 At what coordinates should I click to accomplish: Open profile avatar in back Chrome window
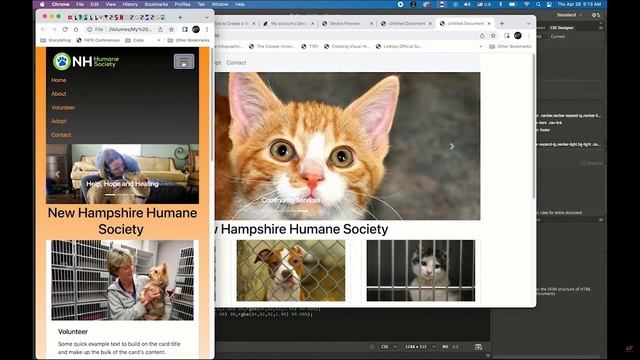click(518, 36)
